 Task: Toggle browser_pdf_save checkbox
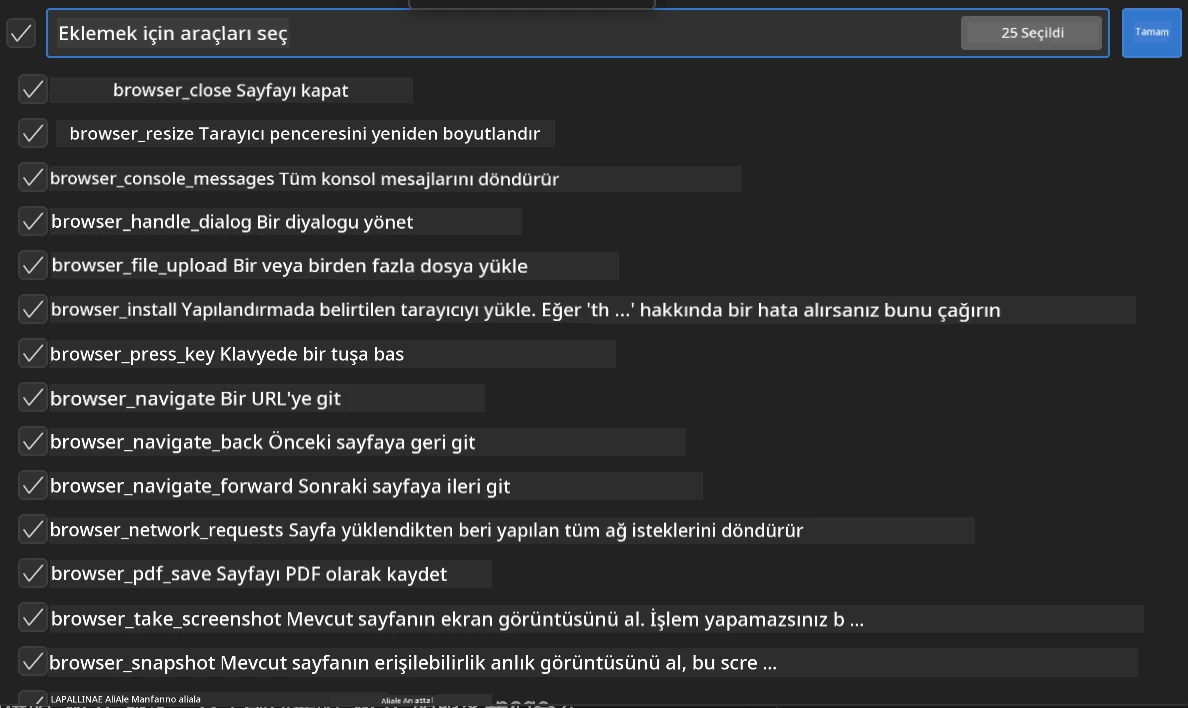(33, 573)
